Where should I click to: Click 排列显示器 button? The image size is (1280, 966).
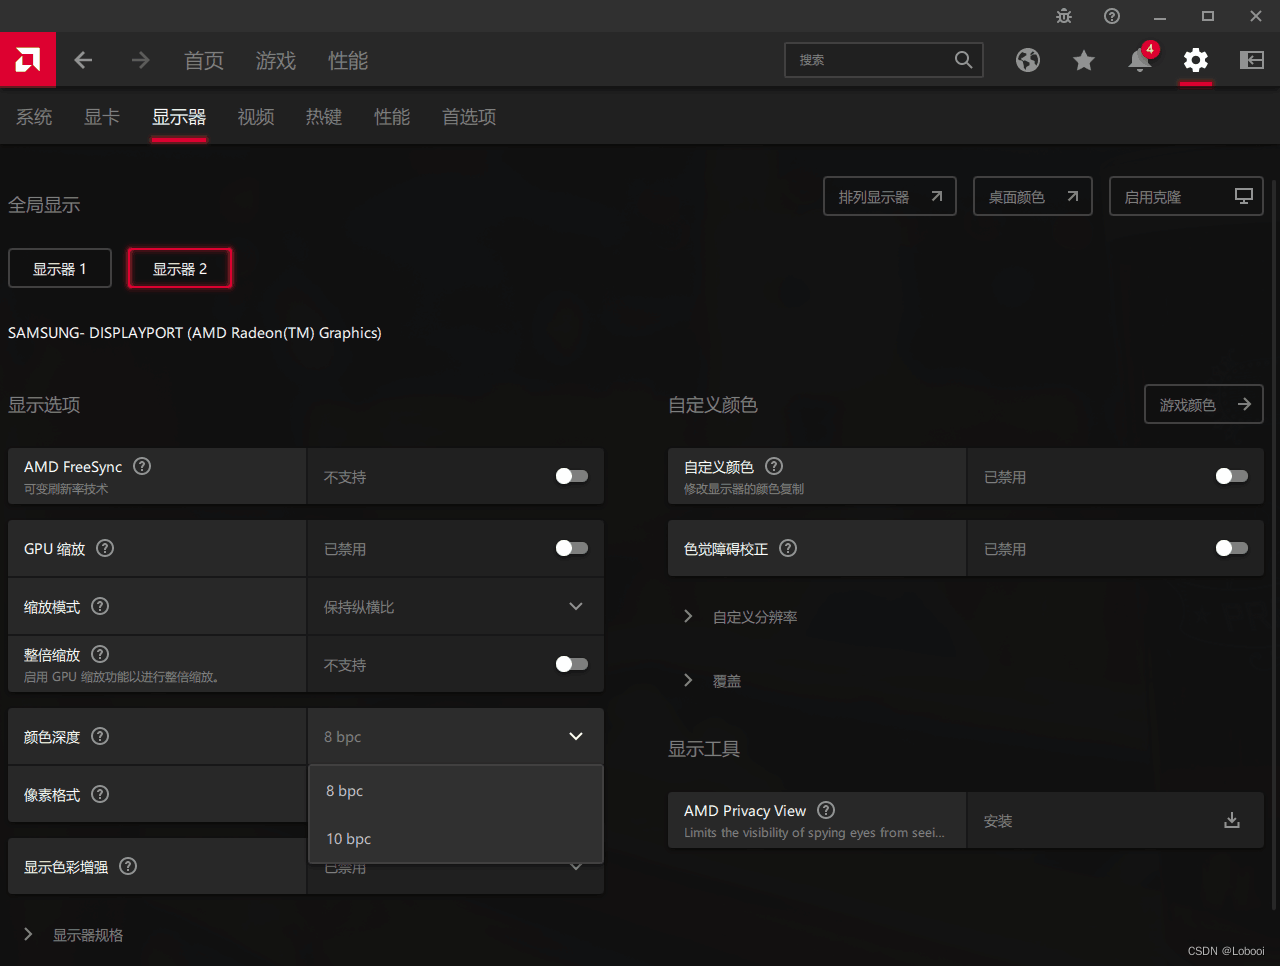[x=890, y=197]
